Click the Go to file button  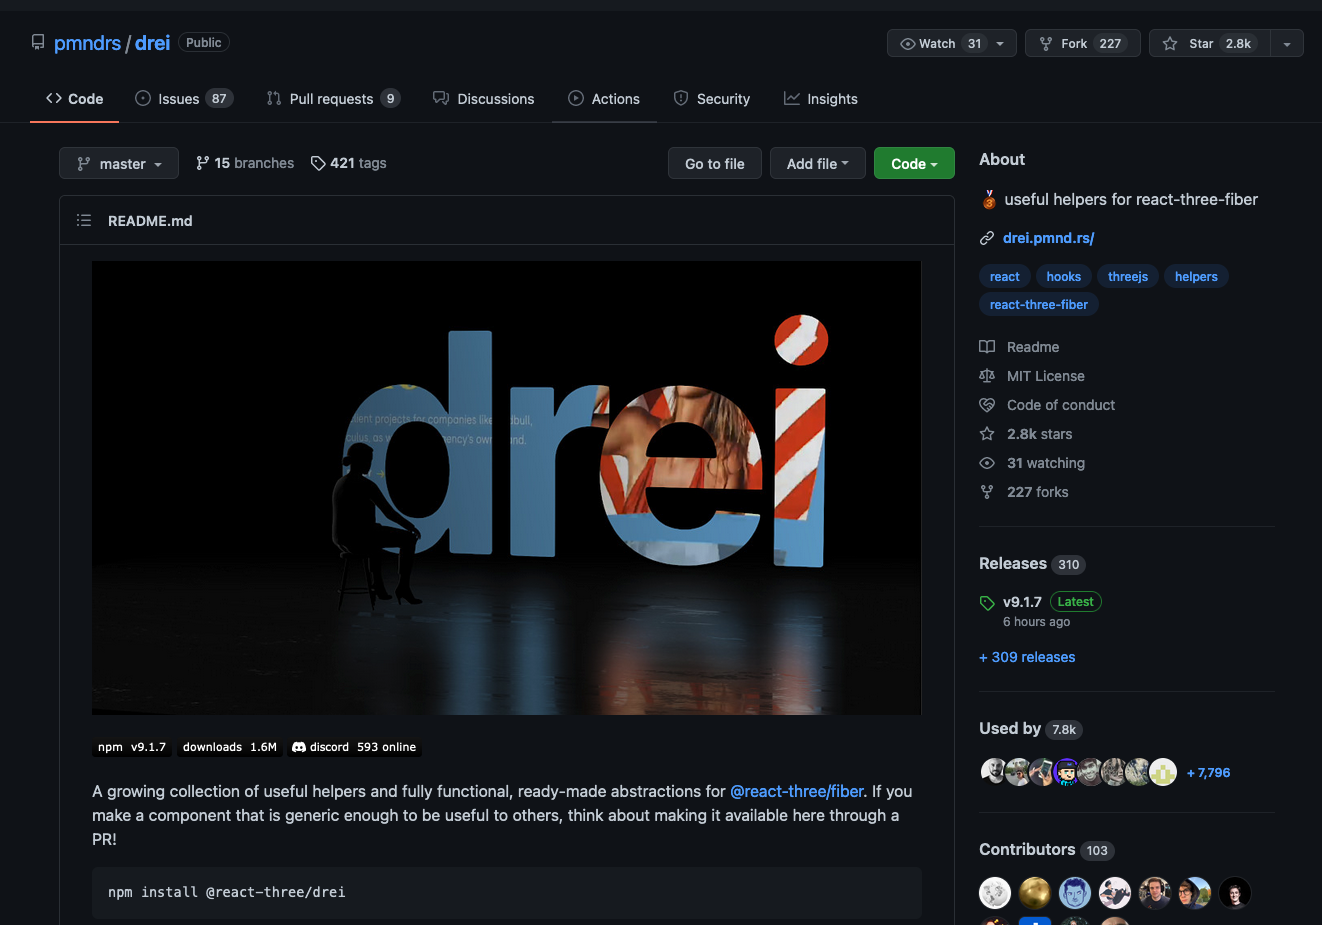tap(715, 163)
